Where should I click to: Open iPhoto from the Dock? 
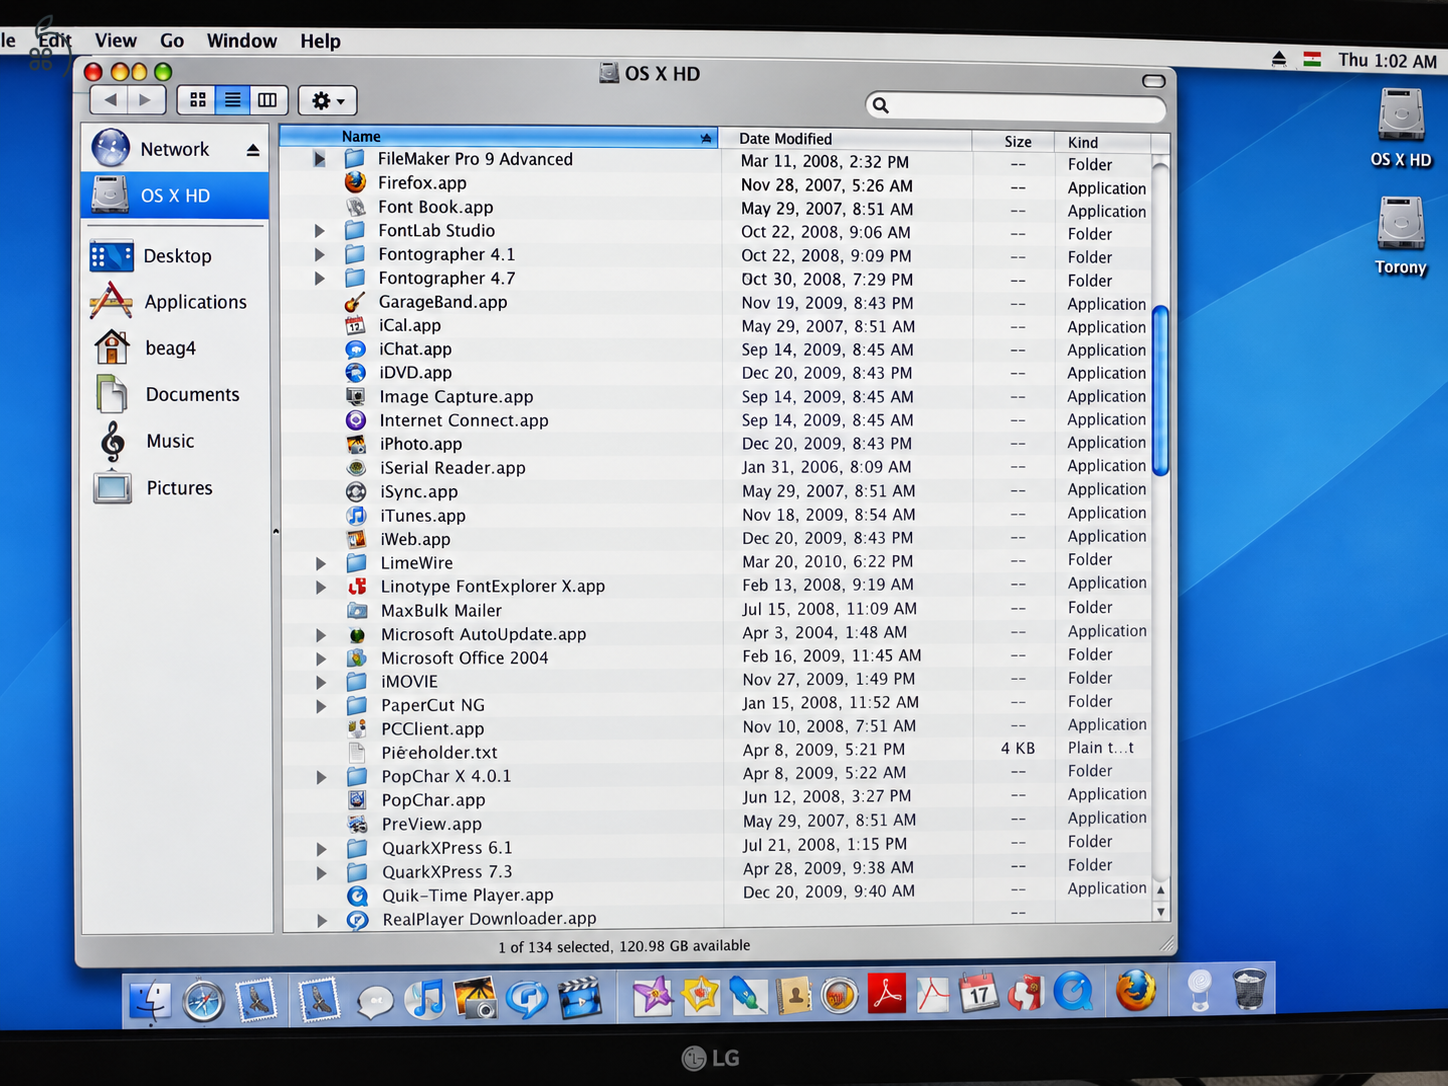point(476,998)
